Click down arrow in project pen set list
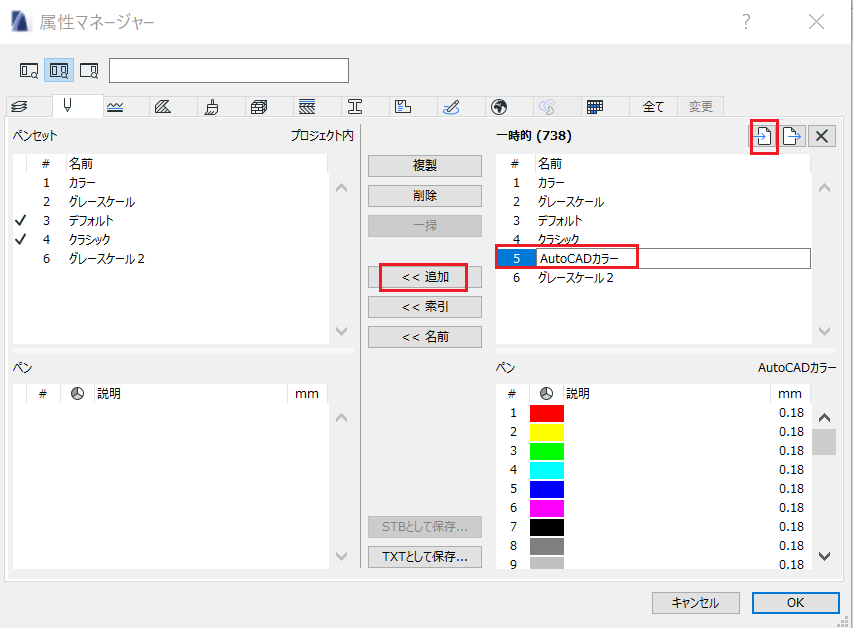Screen dimensions: 853x628 point(342,331)
